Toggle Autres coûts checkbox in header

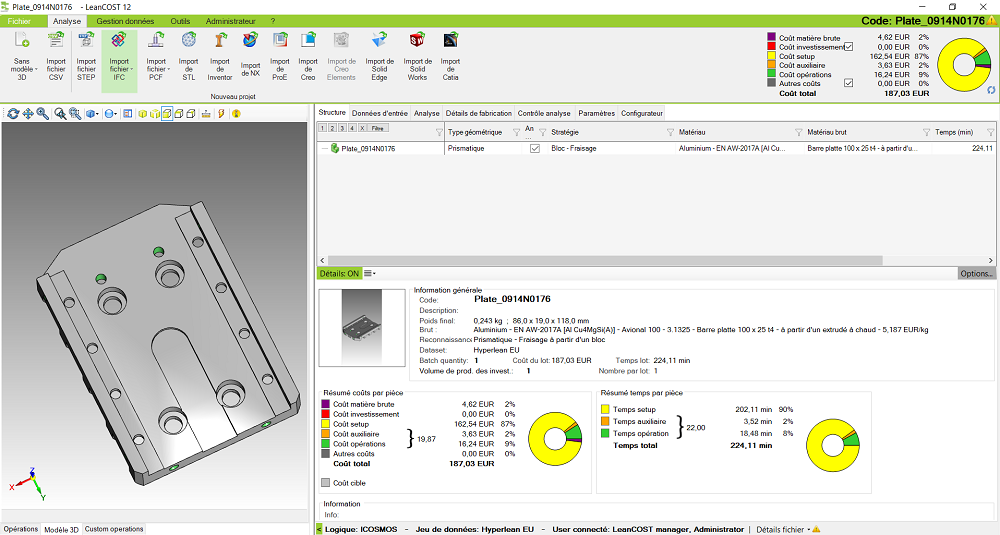(848, 83)
